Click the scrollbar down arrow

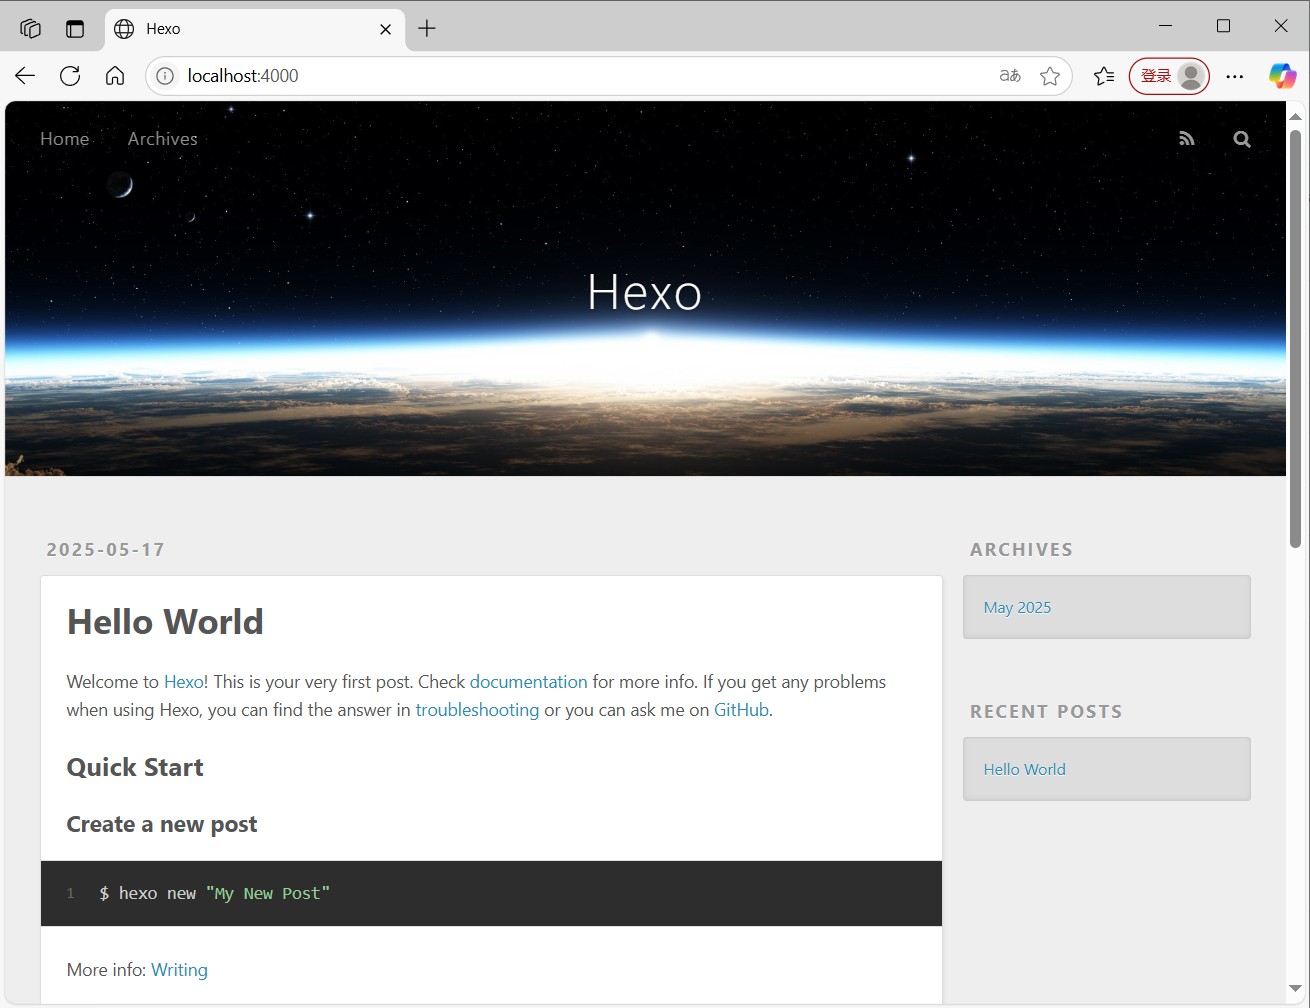point(1295,988)
